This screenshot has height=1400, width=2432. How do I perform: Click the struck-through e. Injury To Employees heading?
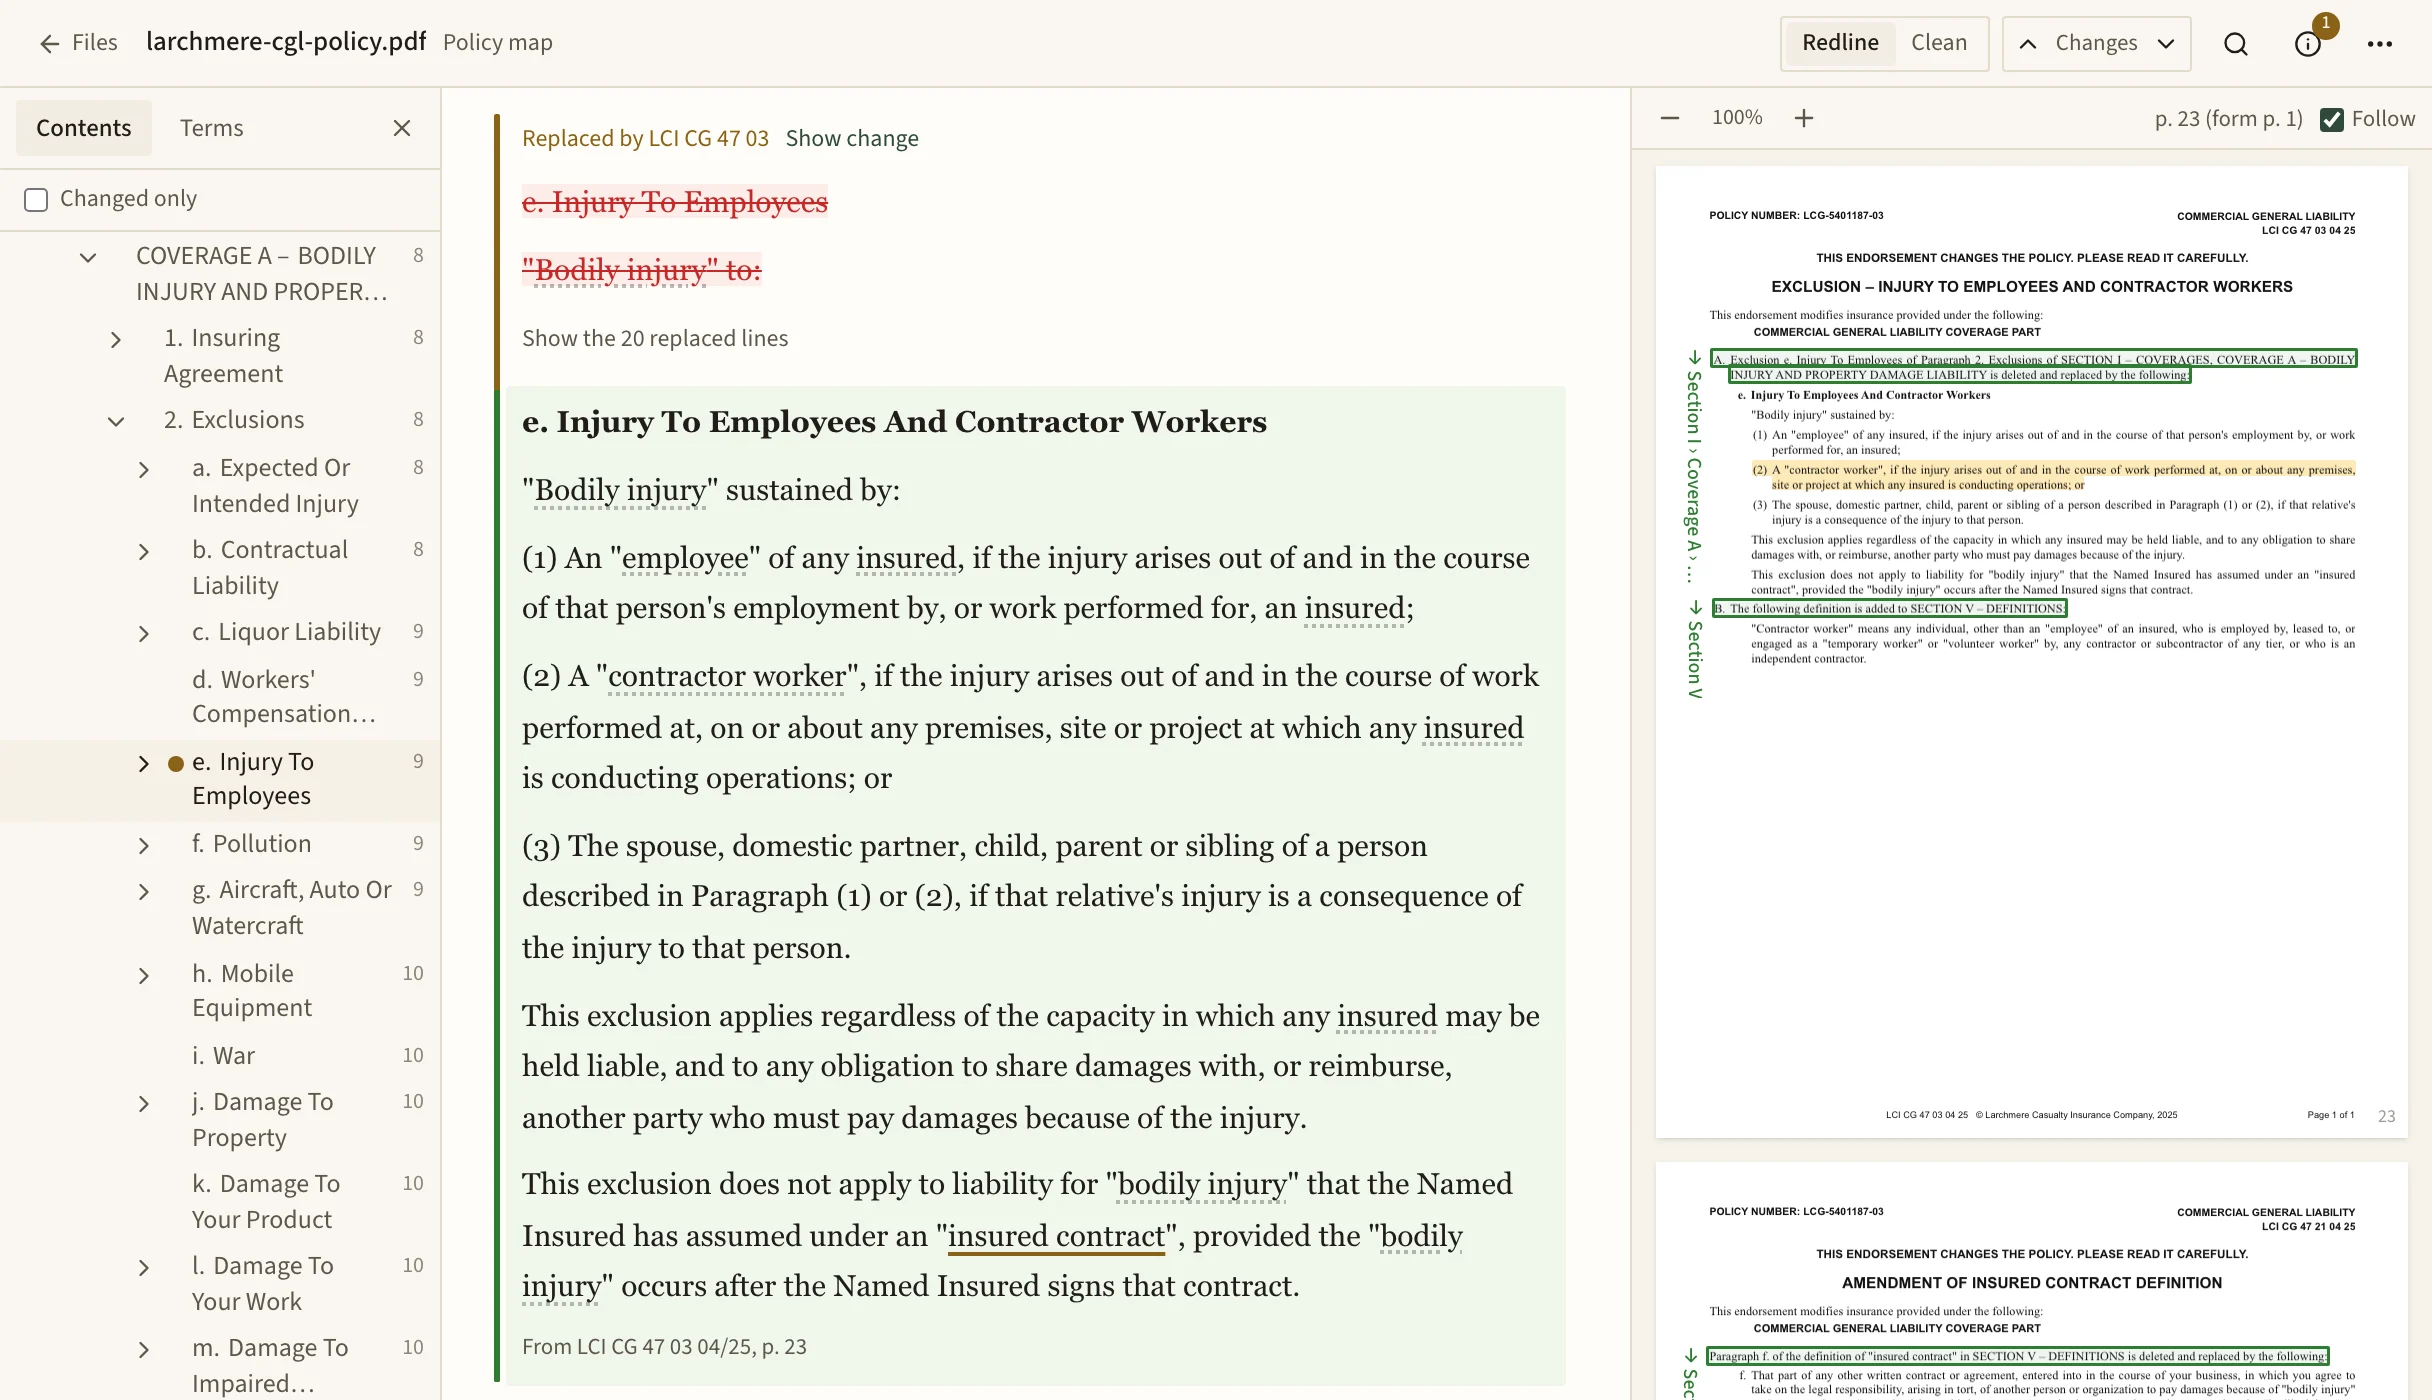click(675, 202)
